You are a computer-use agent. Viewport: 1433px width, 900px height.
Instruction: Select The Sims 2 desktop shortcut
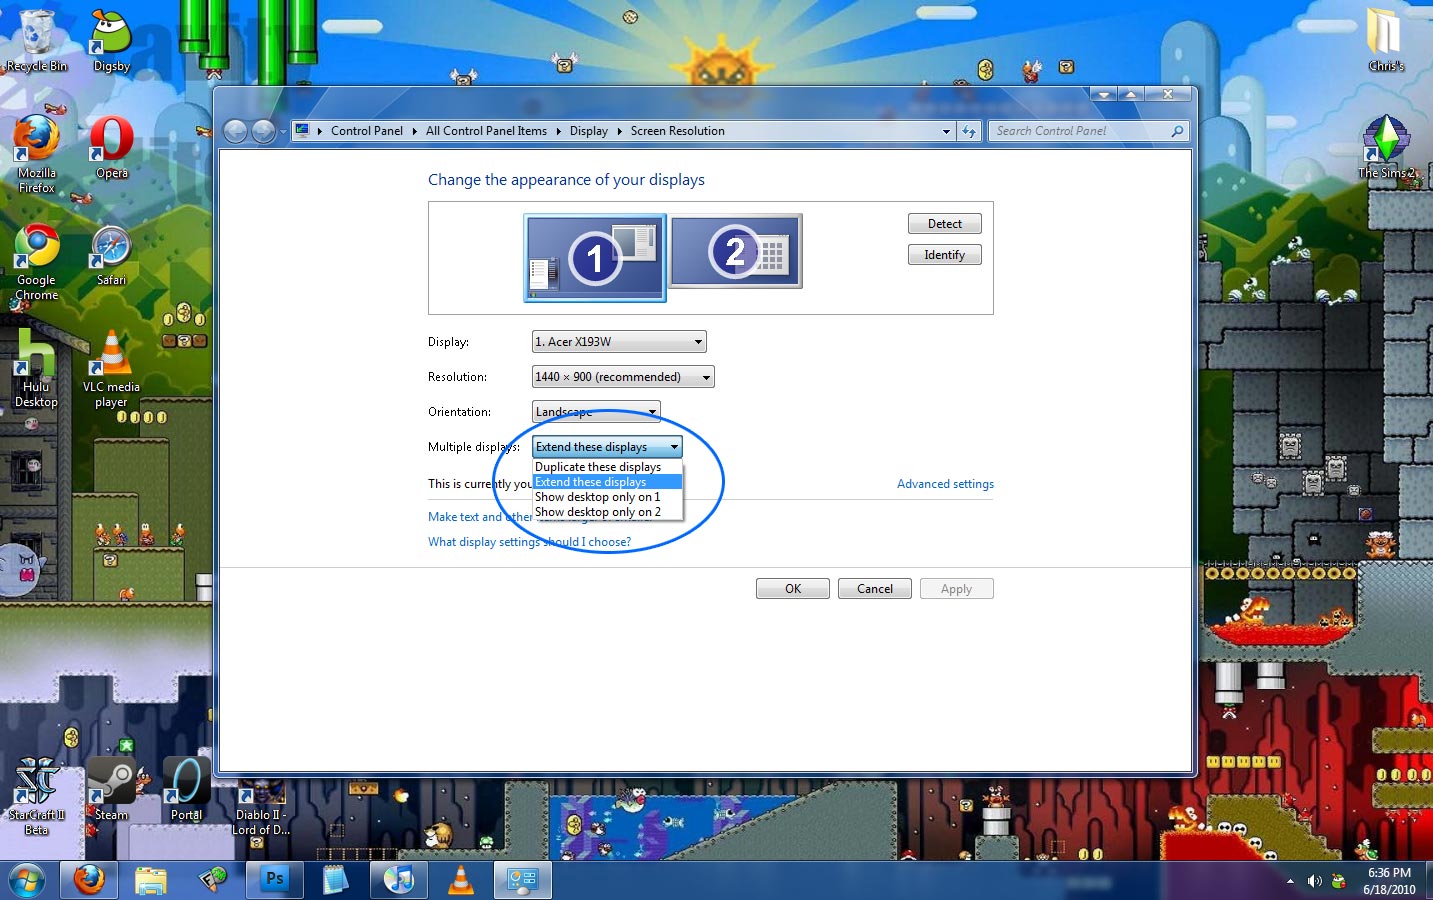click(x=1386, y=148)
